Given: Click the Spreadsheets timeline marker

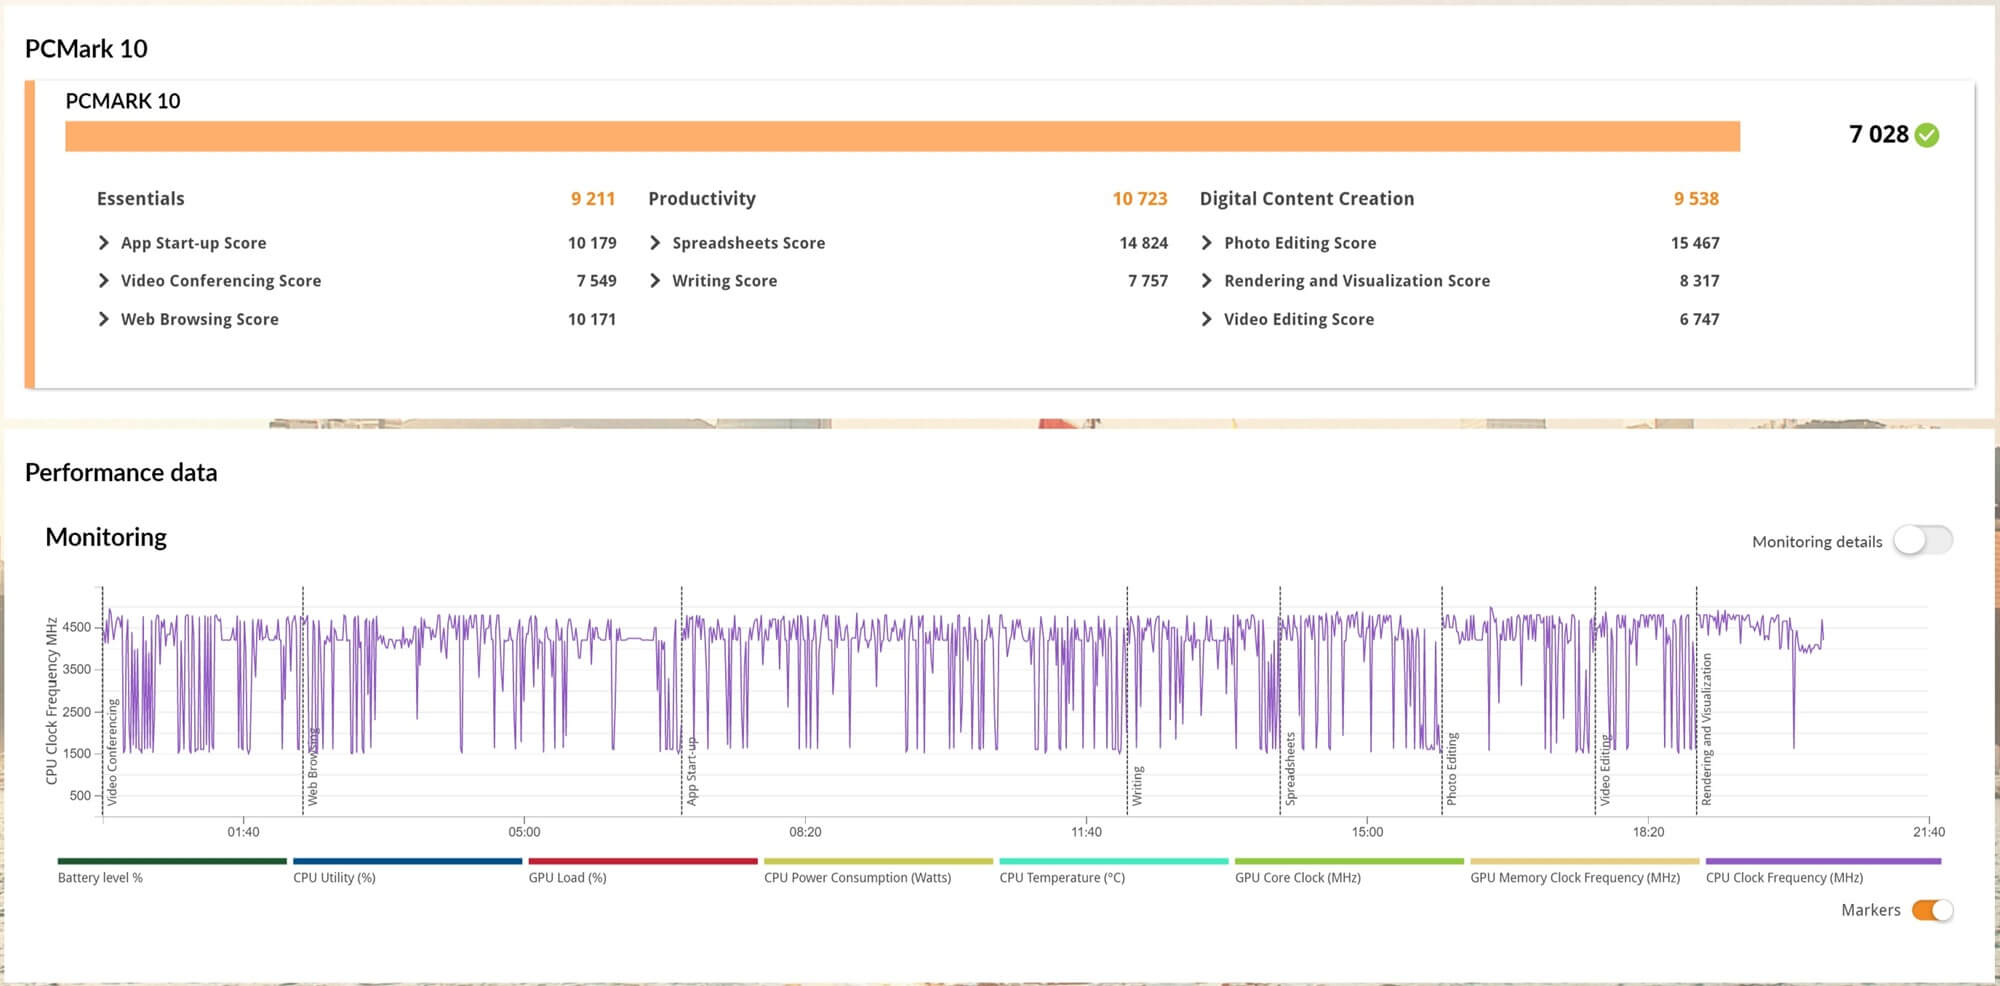Looking at the screenshot, I should click(1290, 769).
